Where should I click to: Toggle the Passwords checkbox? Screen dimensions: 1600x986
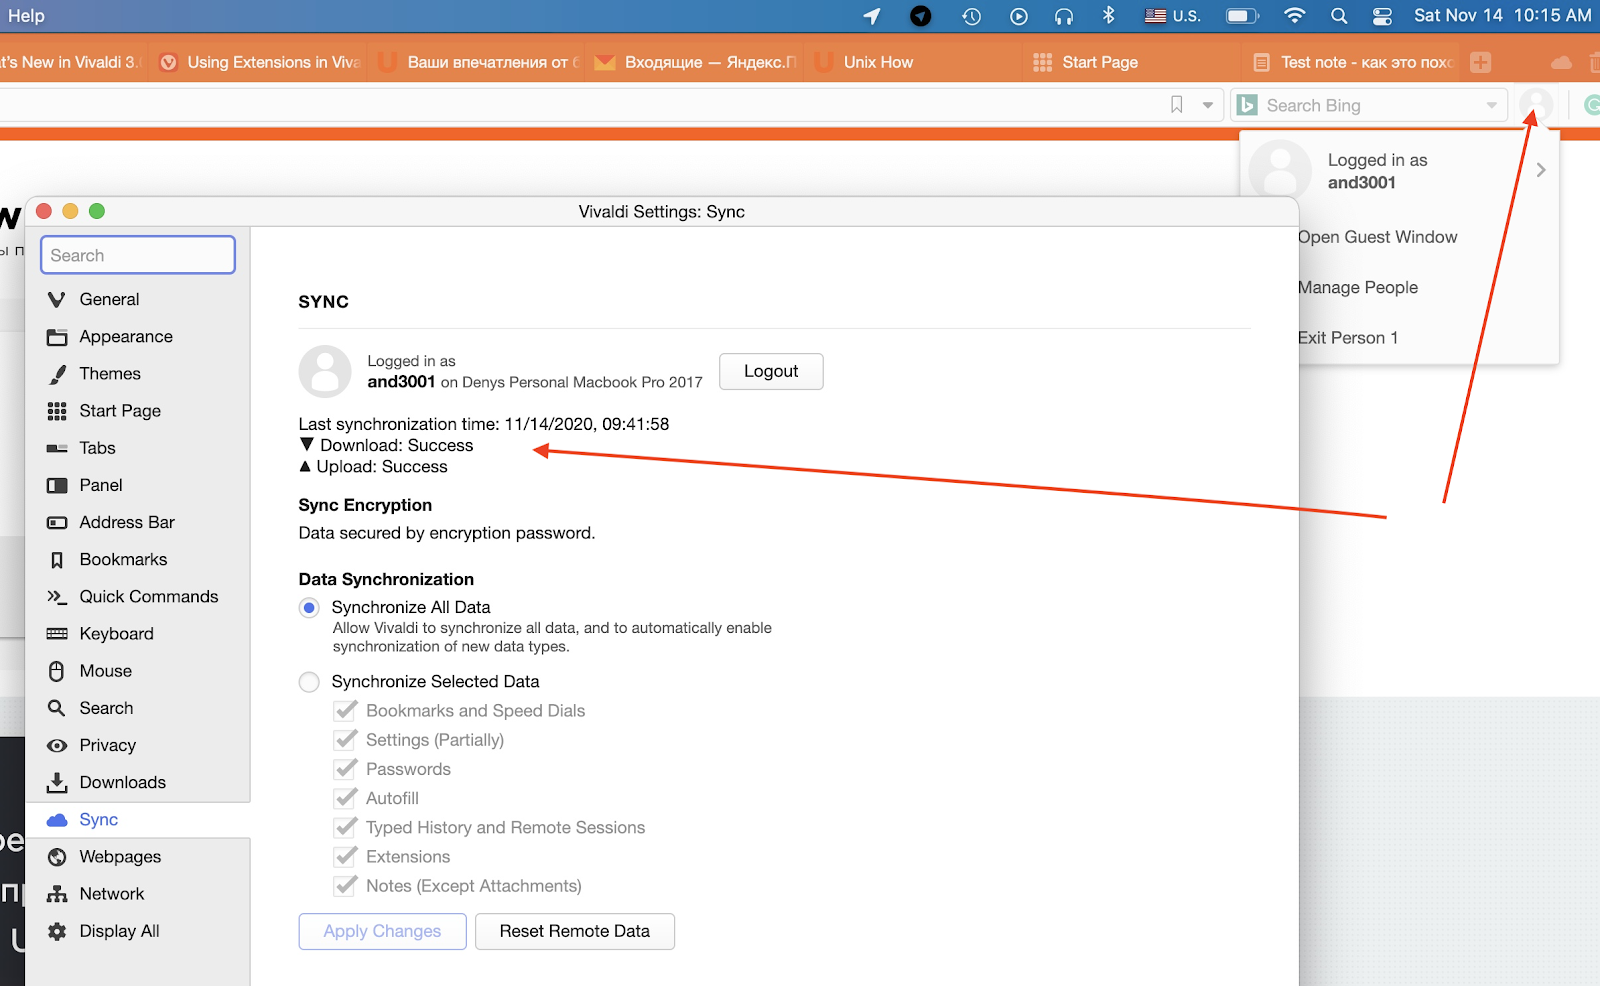[x=345, y=769]
